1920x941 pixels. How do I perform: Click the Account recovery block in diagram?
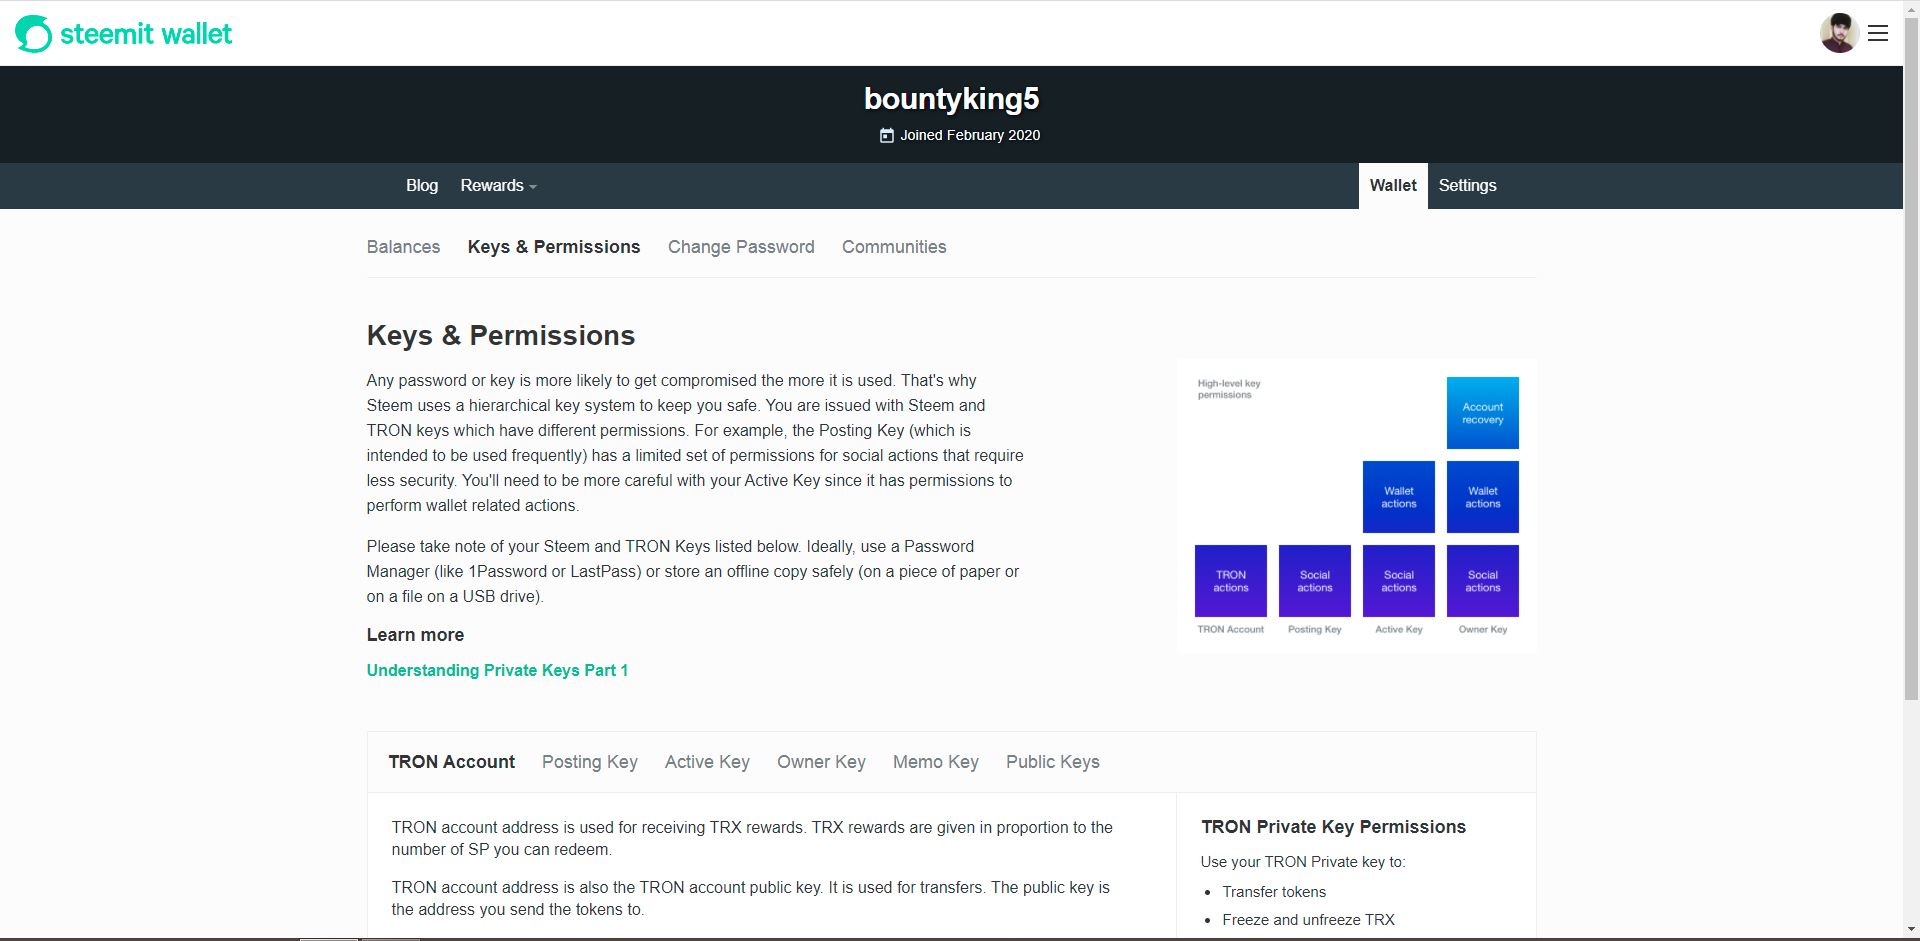1483,413
